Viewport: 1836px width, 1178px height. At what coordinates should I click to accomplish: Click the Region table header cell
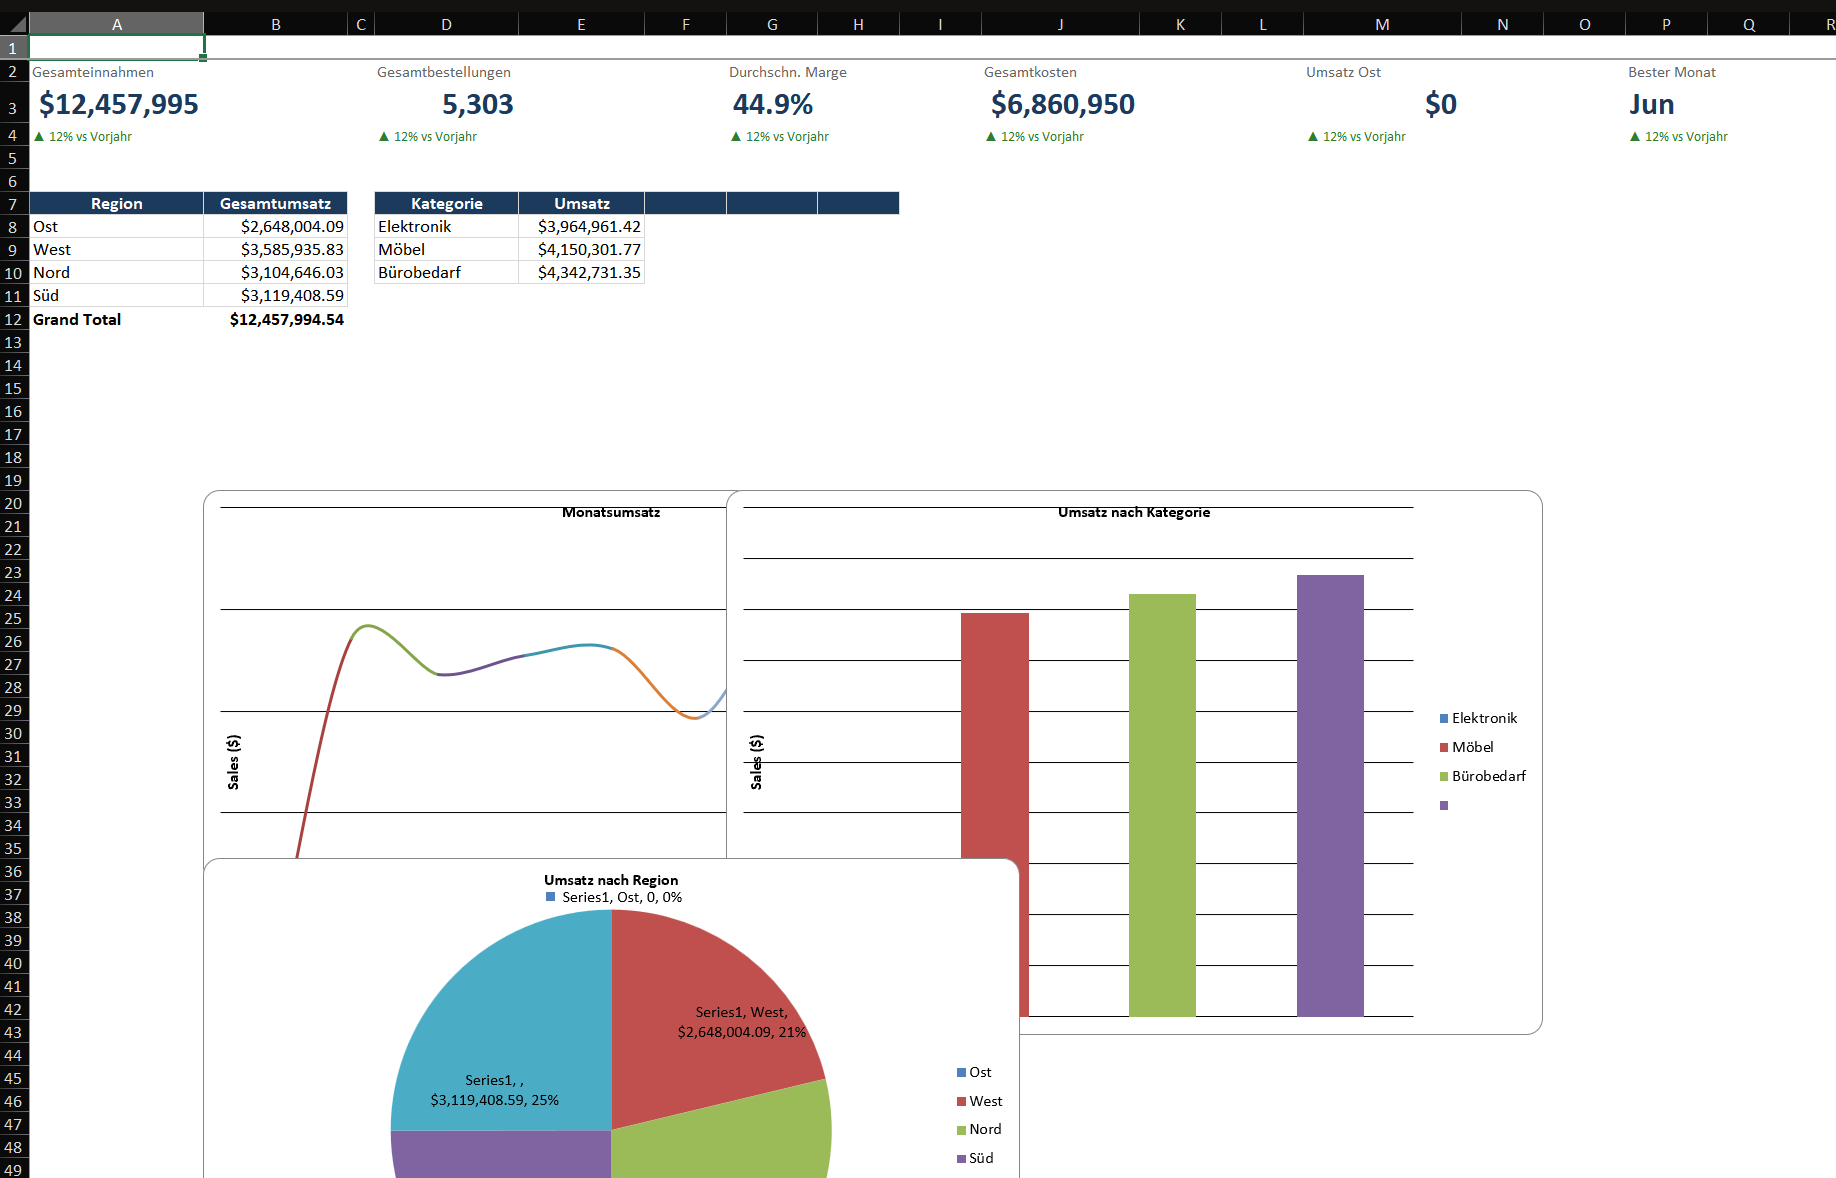point(117,203)
